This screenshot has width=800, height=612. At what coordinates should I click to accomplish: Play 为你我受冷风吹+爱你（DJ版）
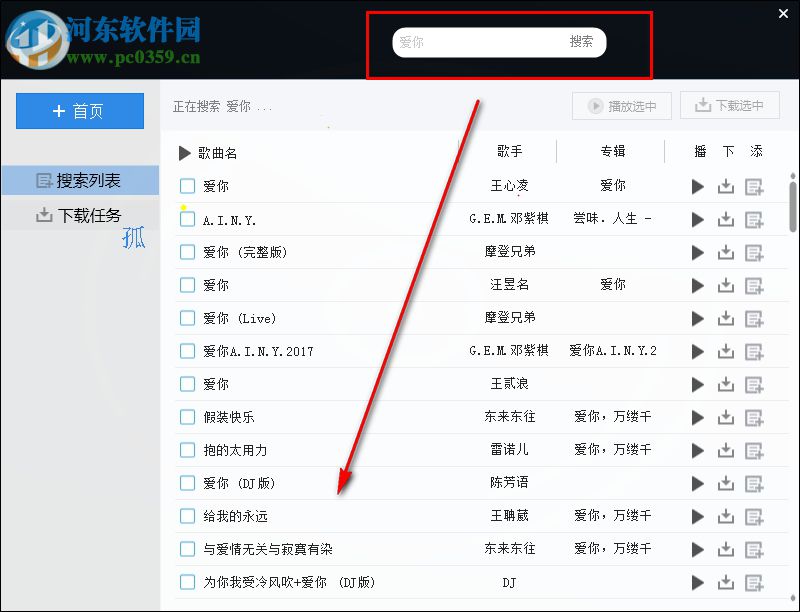click(x=698, y=582)
